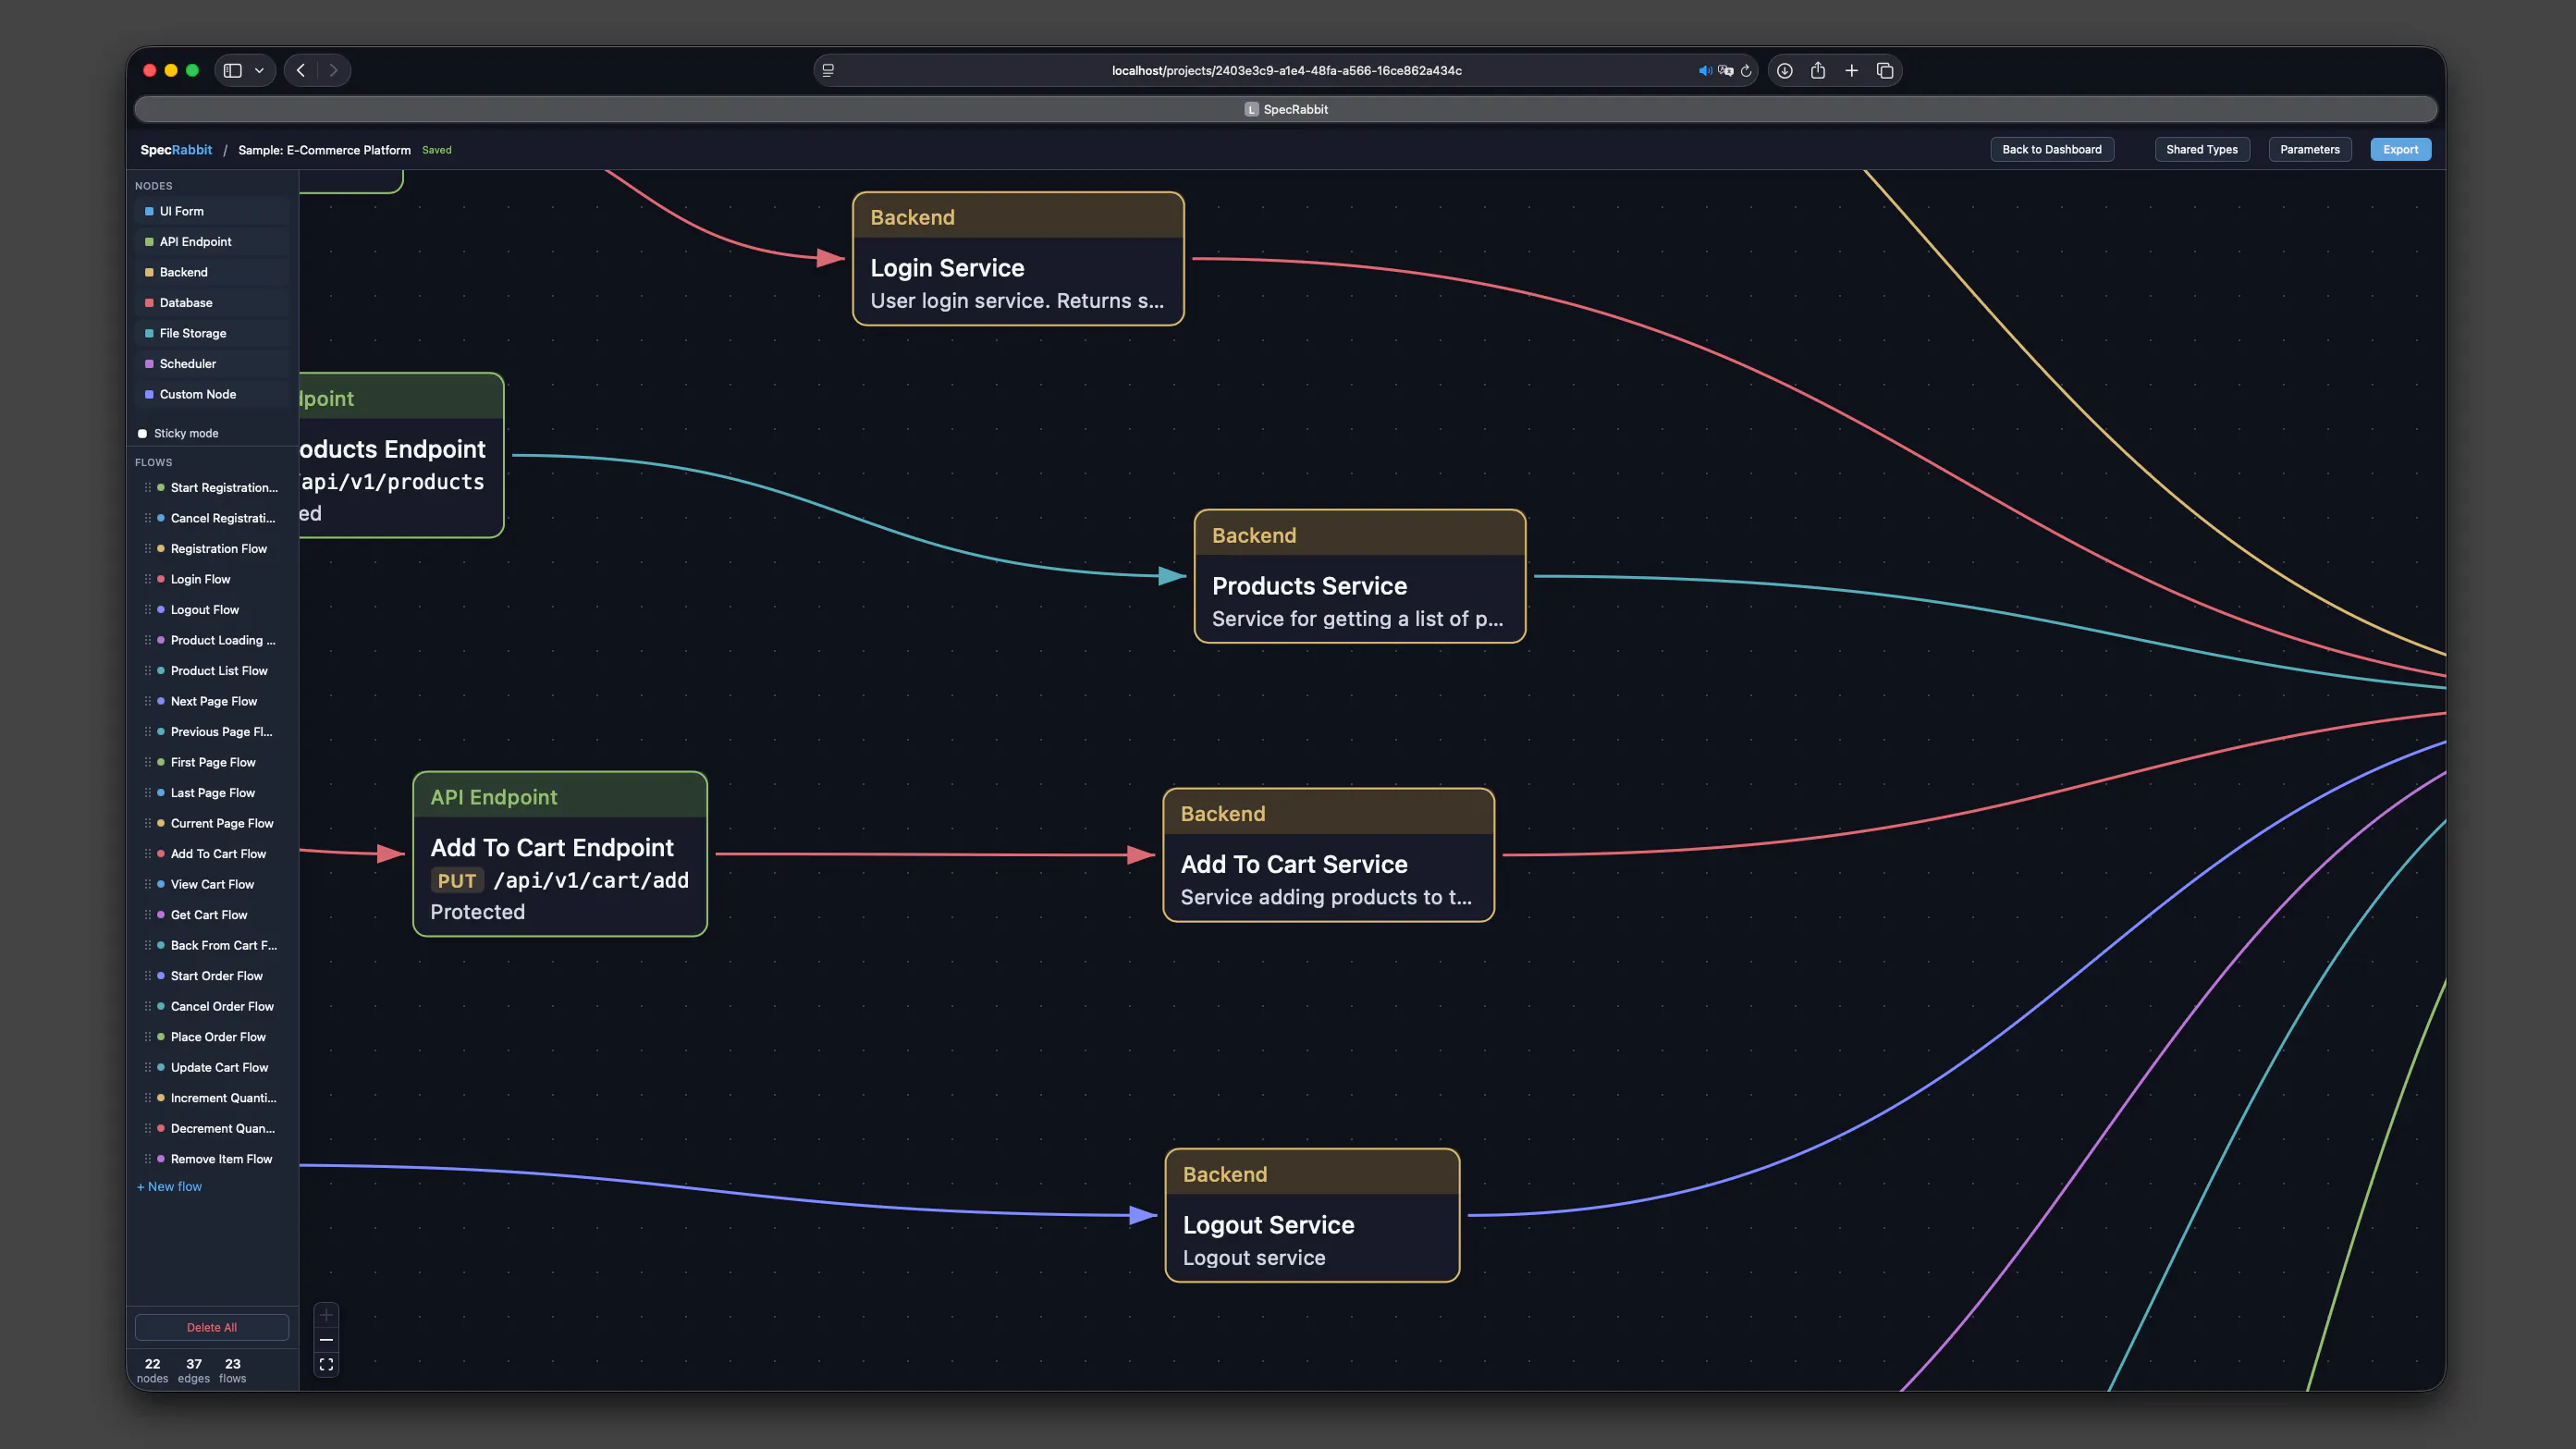The height and width of the screenshot is (1449, 2576).
Task: Click the translate icon in address bar
Action: pyautogui.click(x=1725, y=70)
